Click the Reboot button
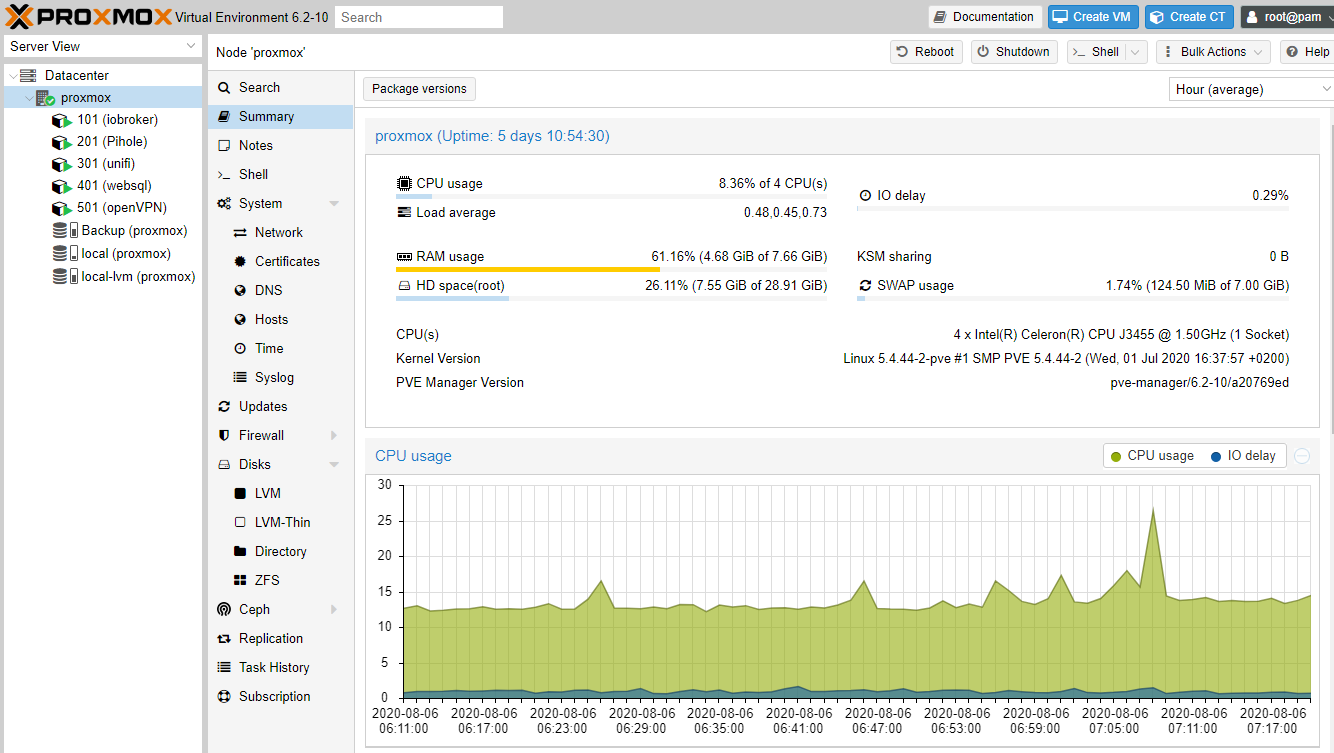 (x=926, y=52)
